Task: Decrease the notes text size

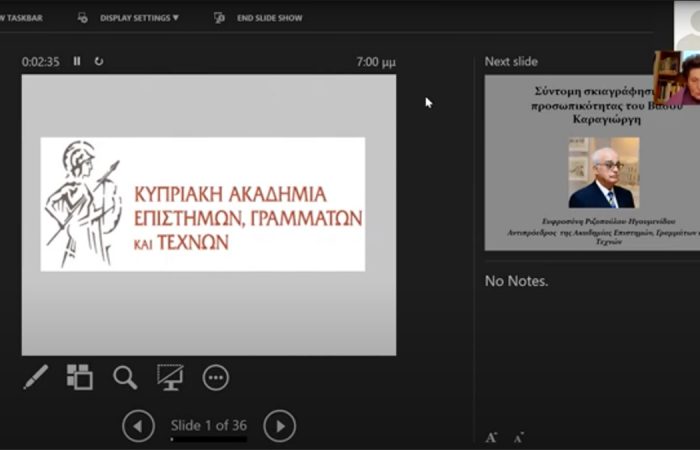Action: pyautogui.click(x=518, y=437)
